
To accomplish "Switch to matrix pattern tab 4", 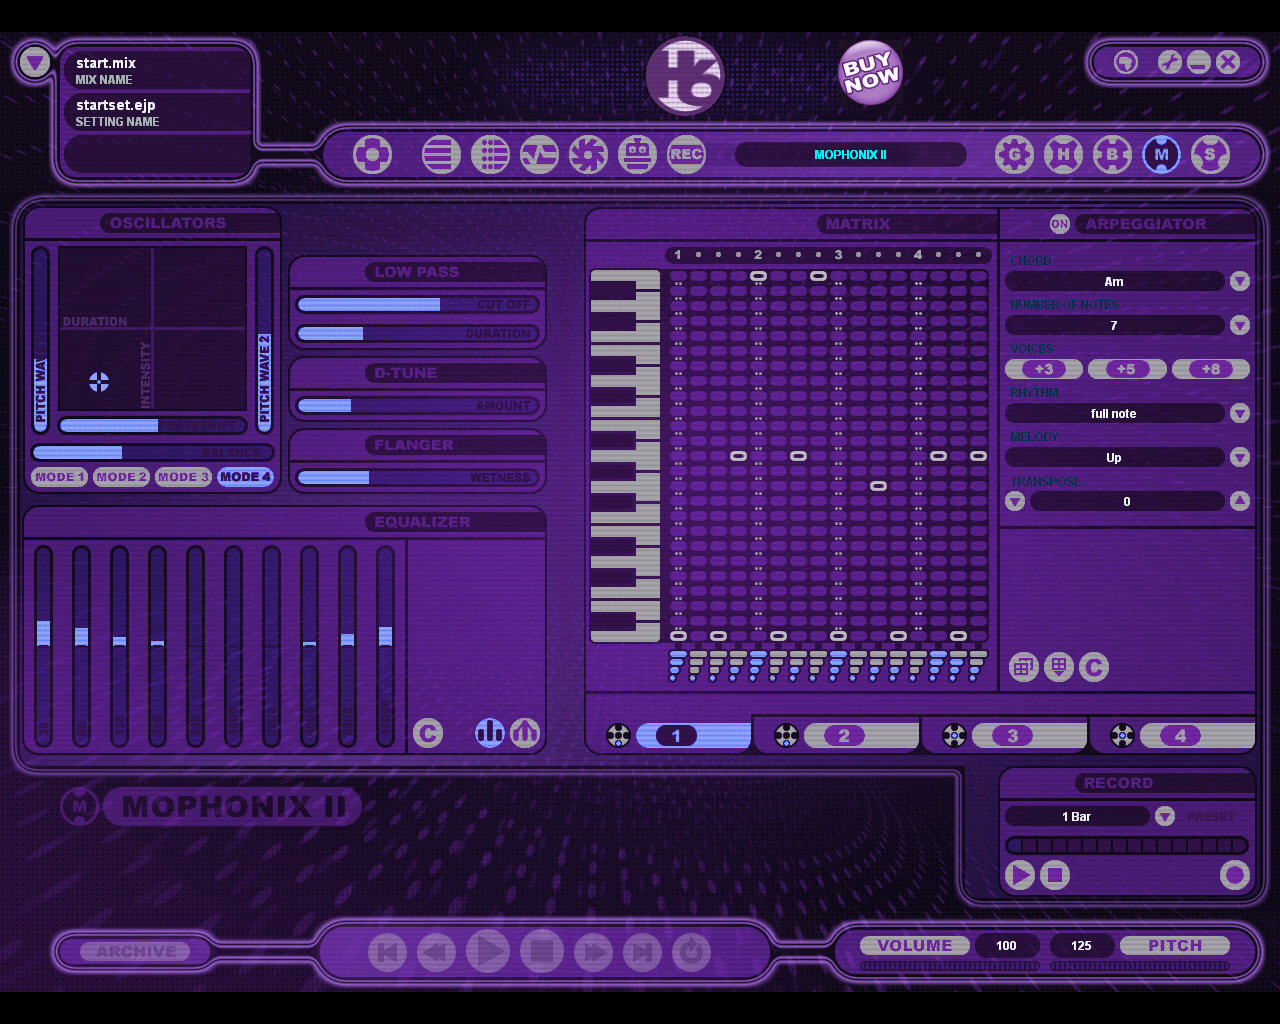I will [x=1197, y=736].
